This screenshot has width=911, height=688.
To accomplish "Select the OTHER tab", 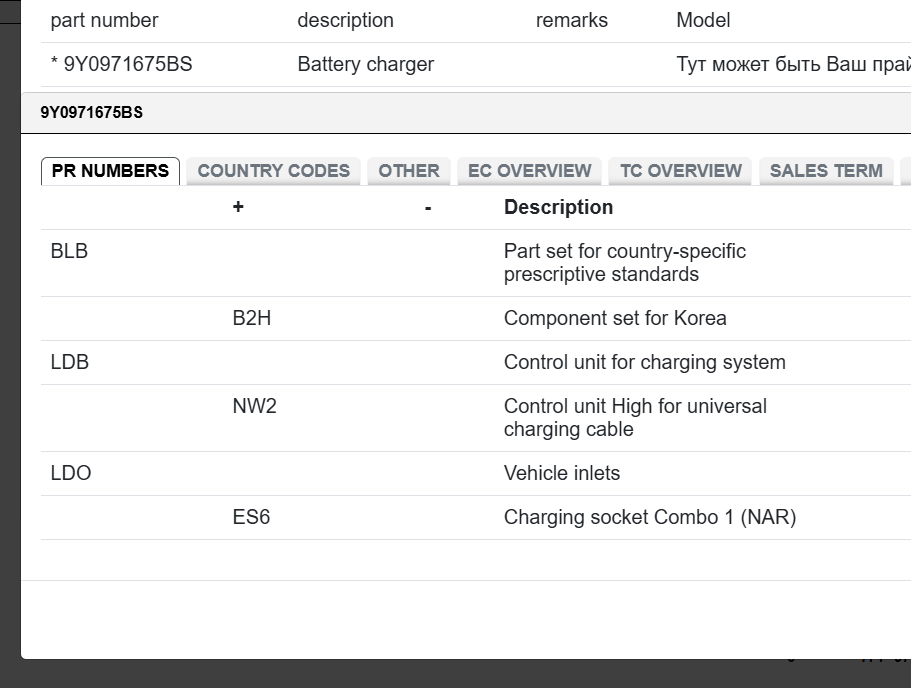I will (x=408, y=171).
